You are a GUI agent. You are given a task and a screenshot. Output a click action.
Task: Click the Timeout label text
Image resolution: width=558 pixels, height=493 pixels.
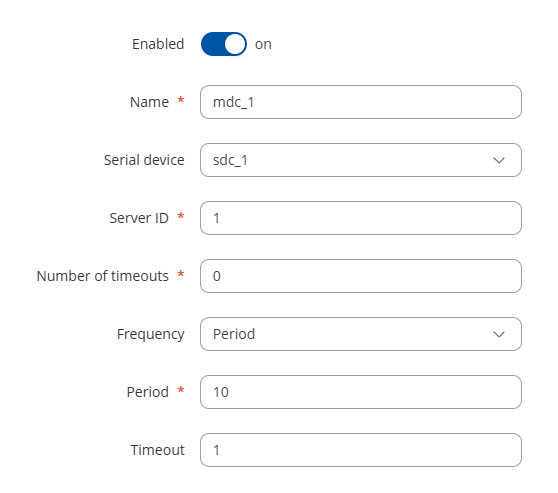pyautogui.click(x=158, y=450)
